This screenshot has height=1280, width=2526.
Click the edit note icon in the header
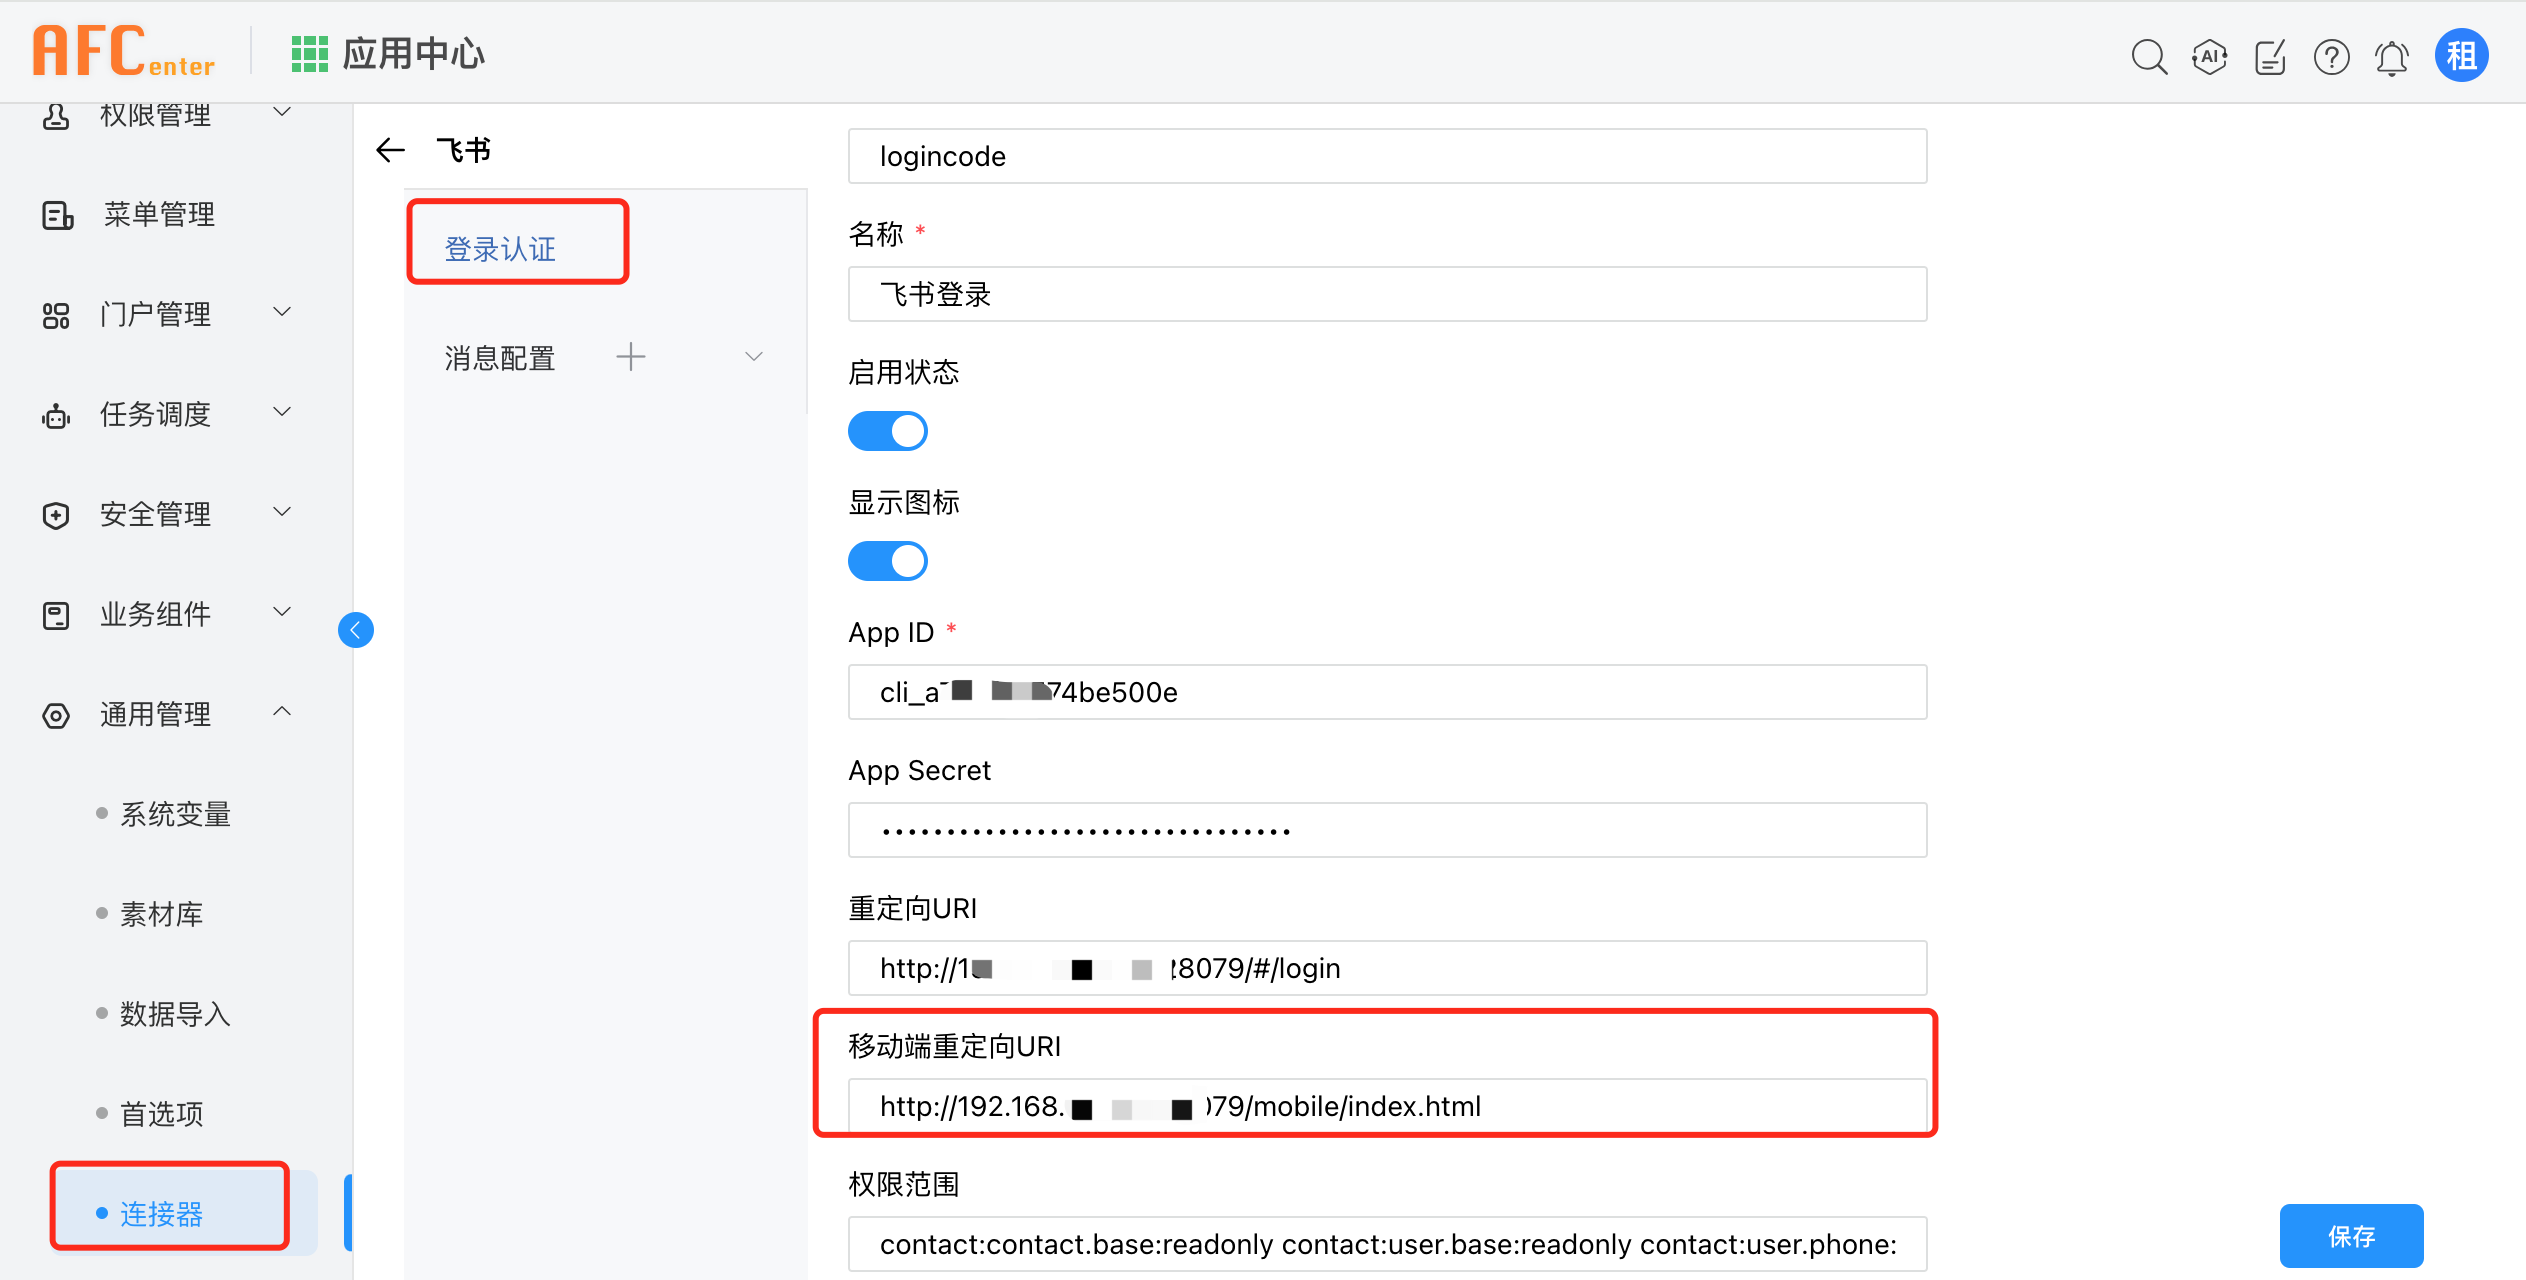point(2270,57)
